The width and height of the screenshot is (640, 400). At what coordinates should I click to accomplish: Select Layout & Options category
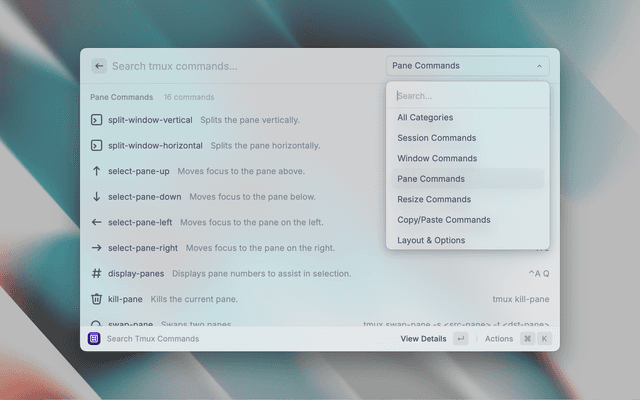[x=430, y=240]
